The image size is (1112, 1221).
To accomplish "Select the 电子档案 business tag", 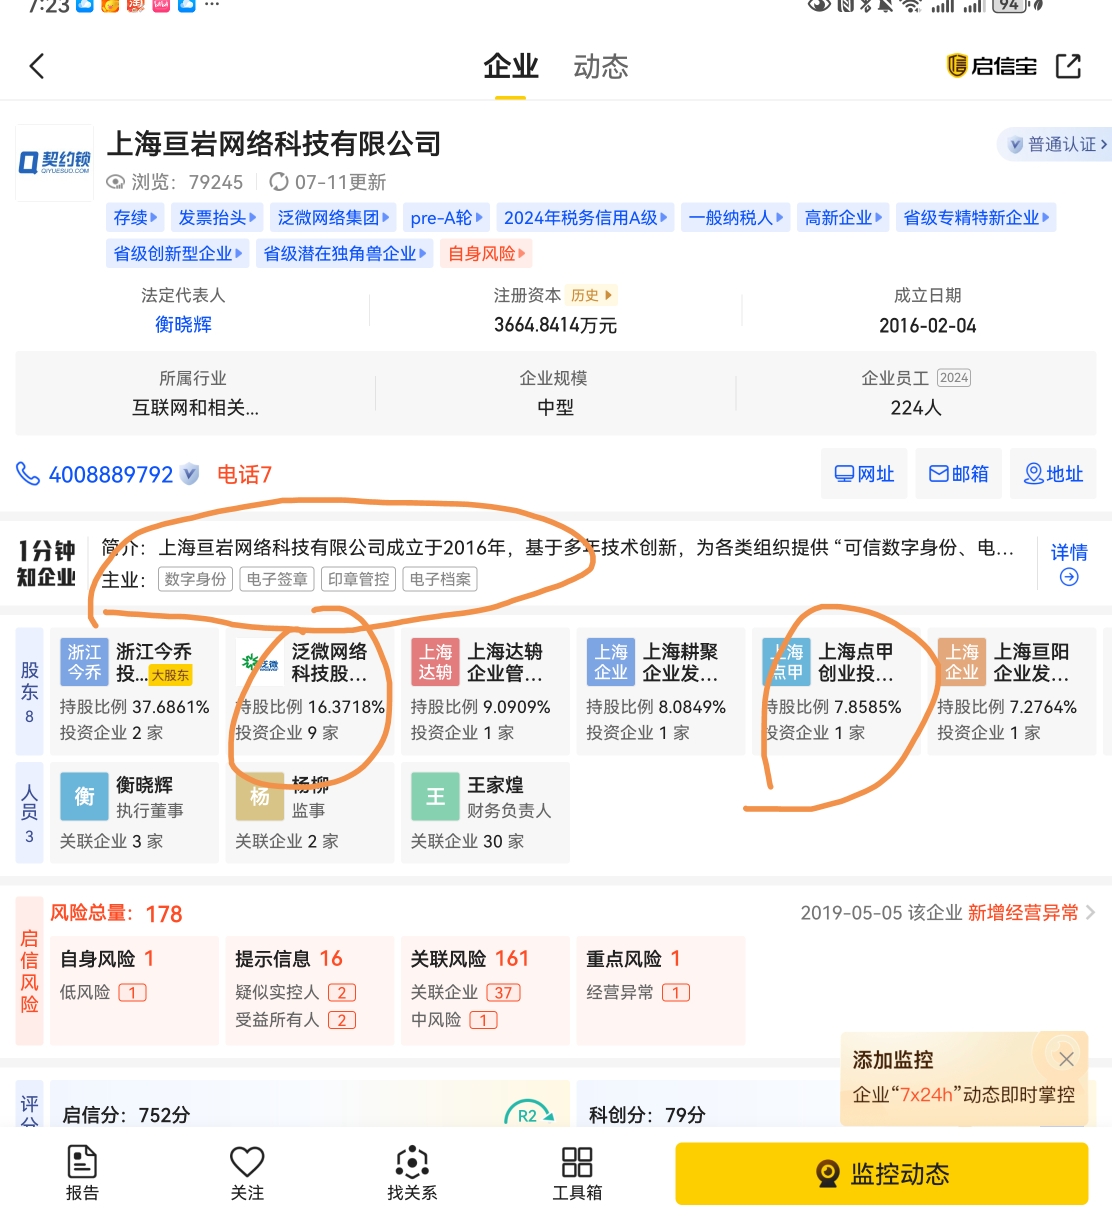I will tap(440, 579).
